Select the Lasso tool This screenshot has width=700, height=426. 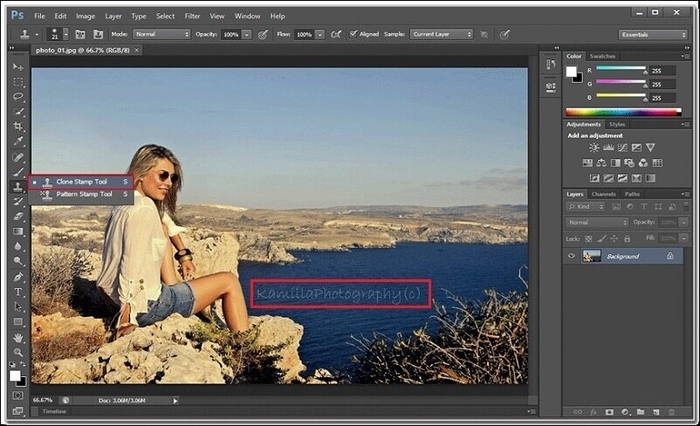click(18, 96)
